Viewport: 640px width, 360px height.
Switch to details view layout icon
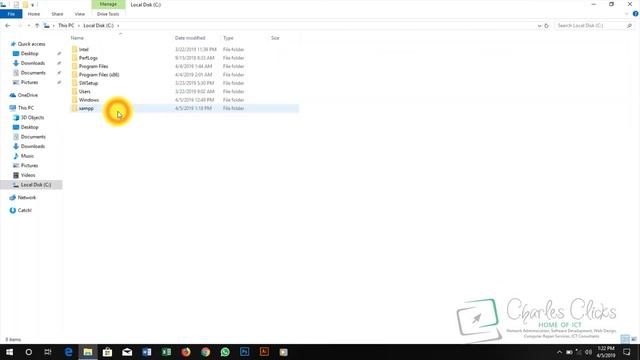click(625, 339)
